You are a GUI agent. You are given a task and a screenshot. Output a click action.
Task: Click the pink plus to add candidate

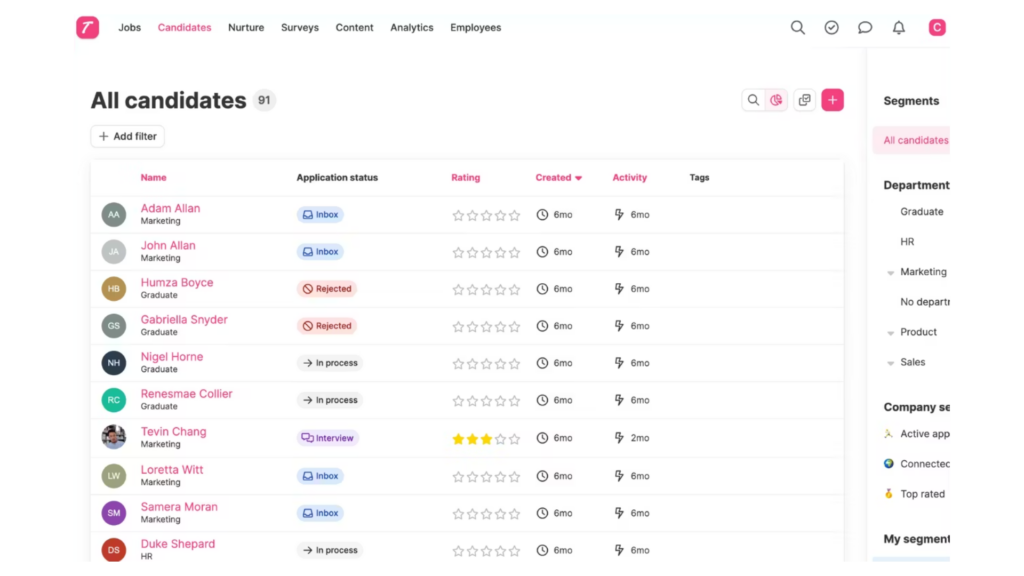tap(832, 100)
